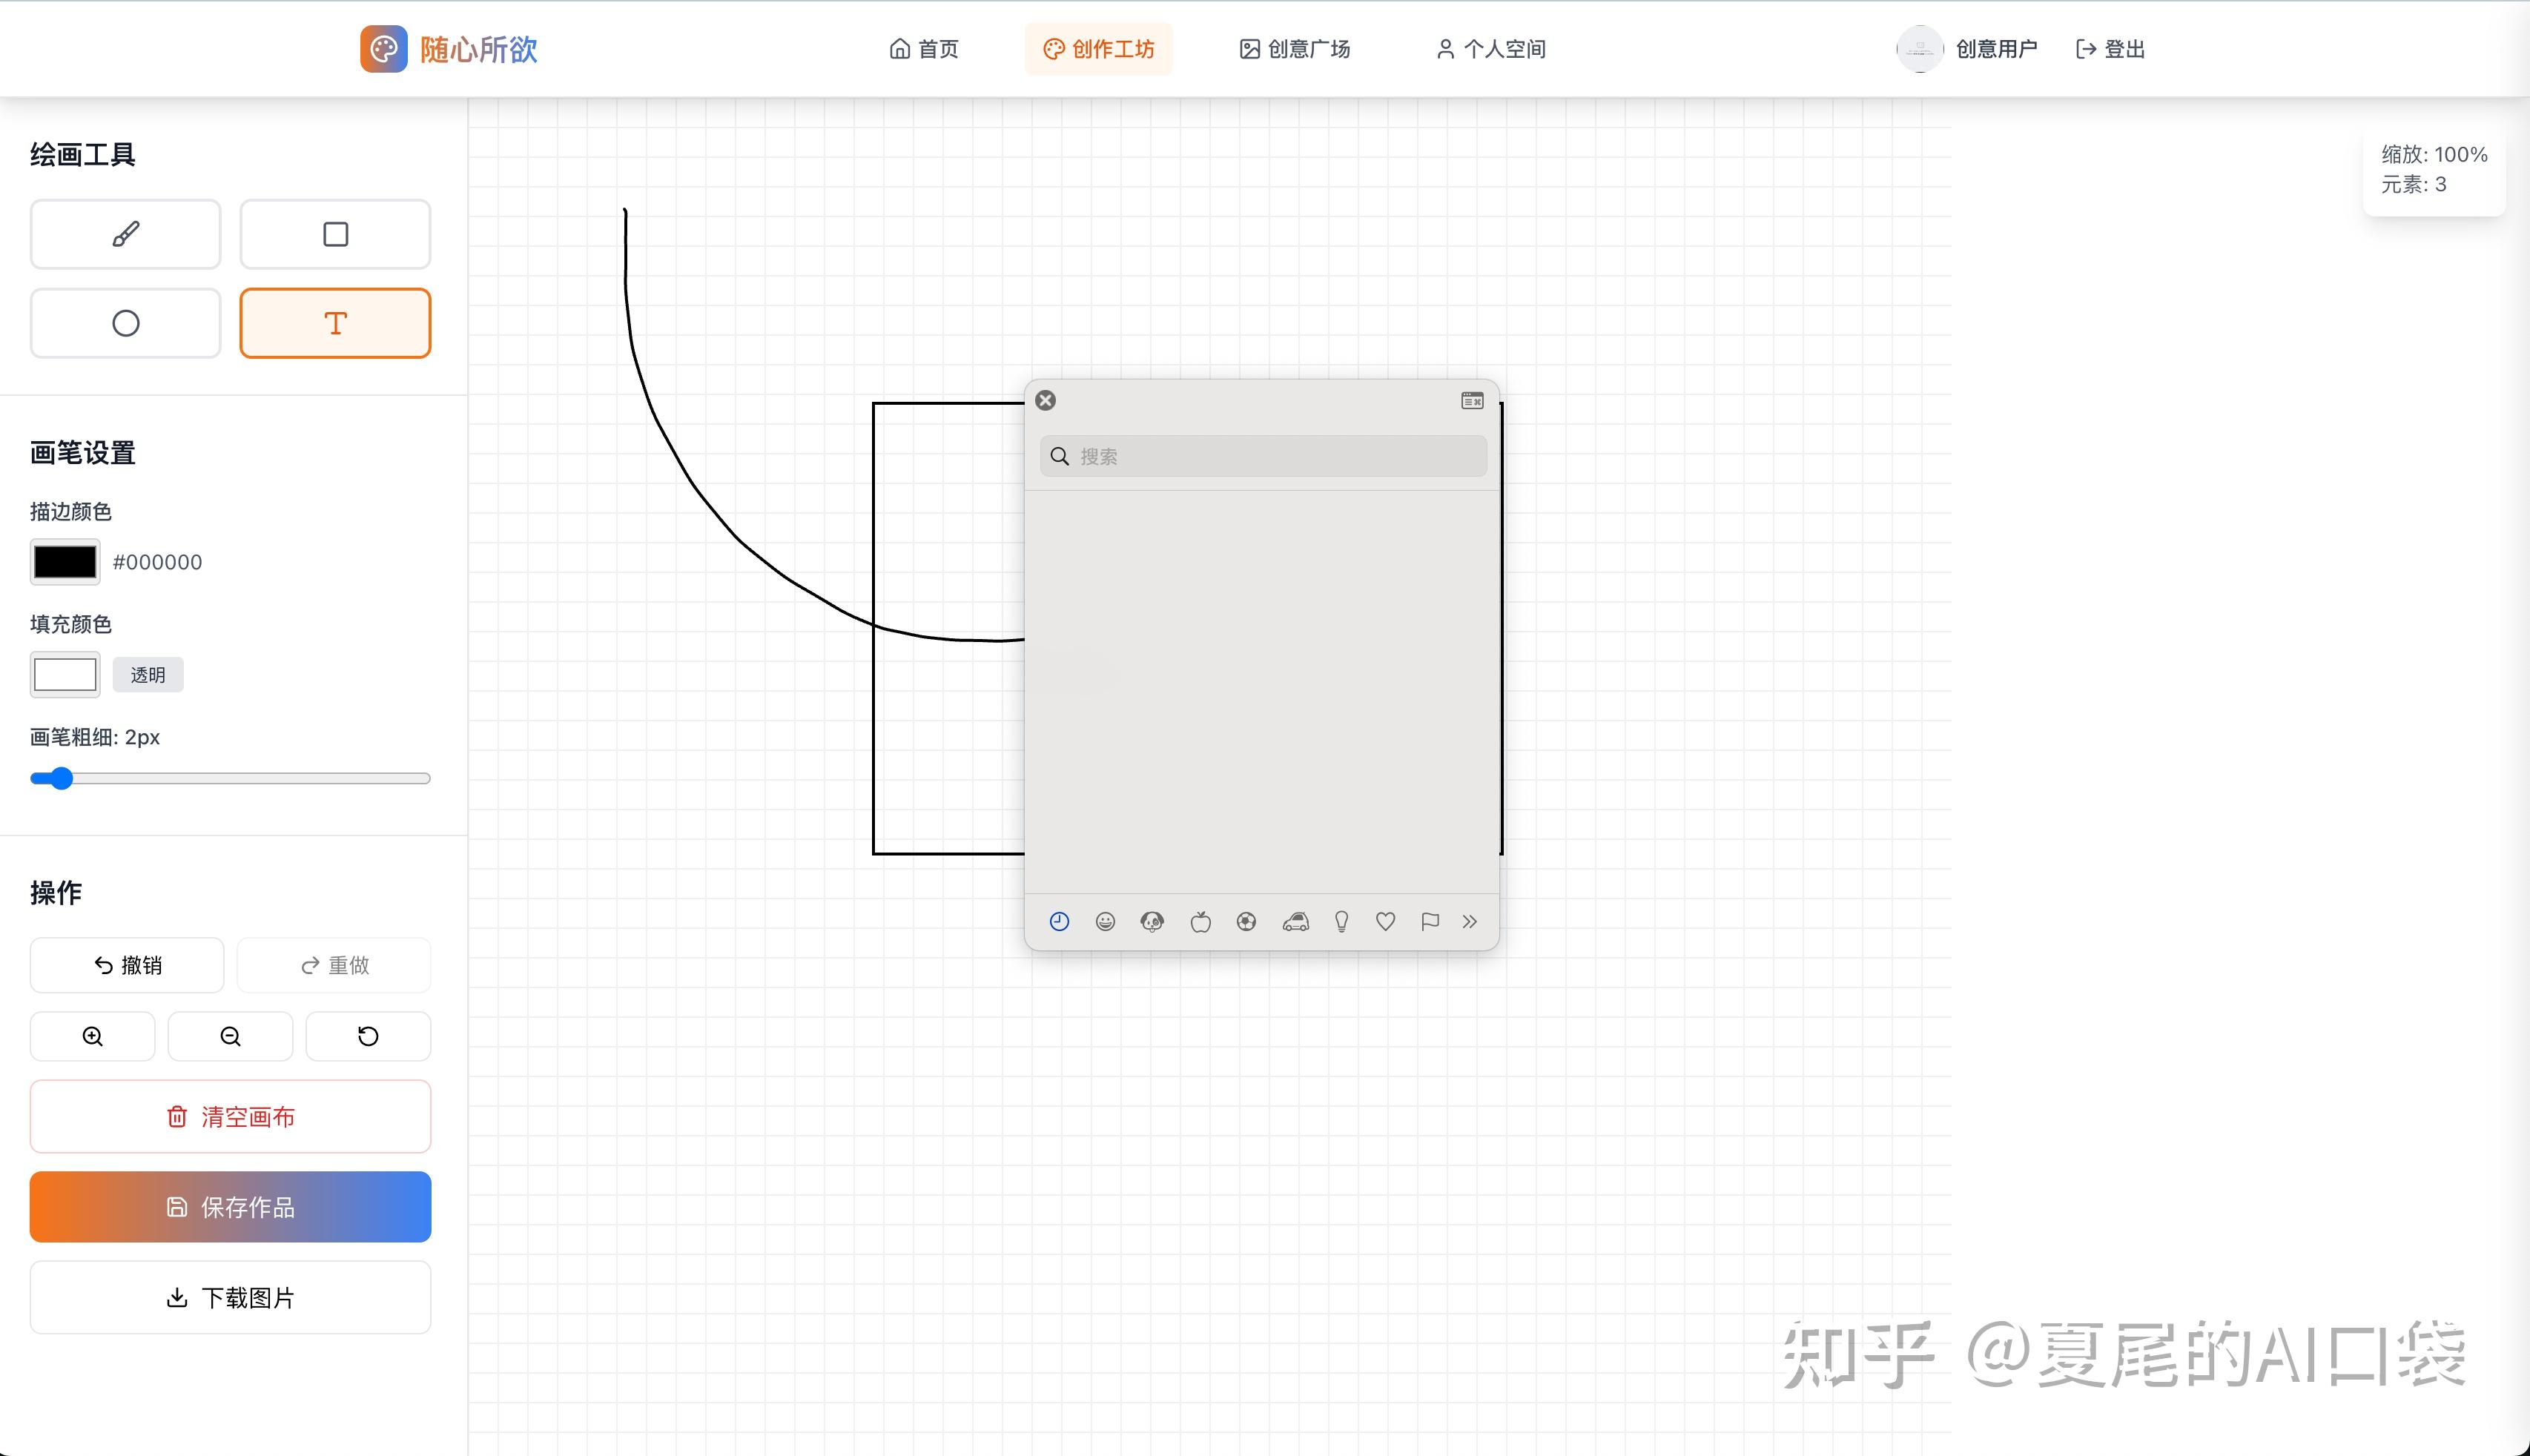The image size is (2530, 1456).
Task: Open the stroke color picker
Action: (x=64, y=561)
